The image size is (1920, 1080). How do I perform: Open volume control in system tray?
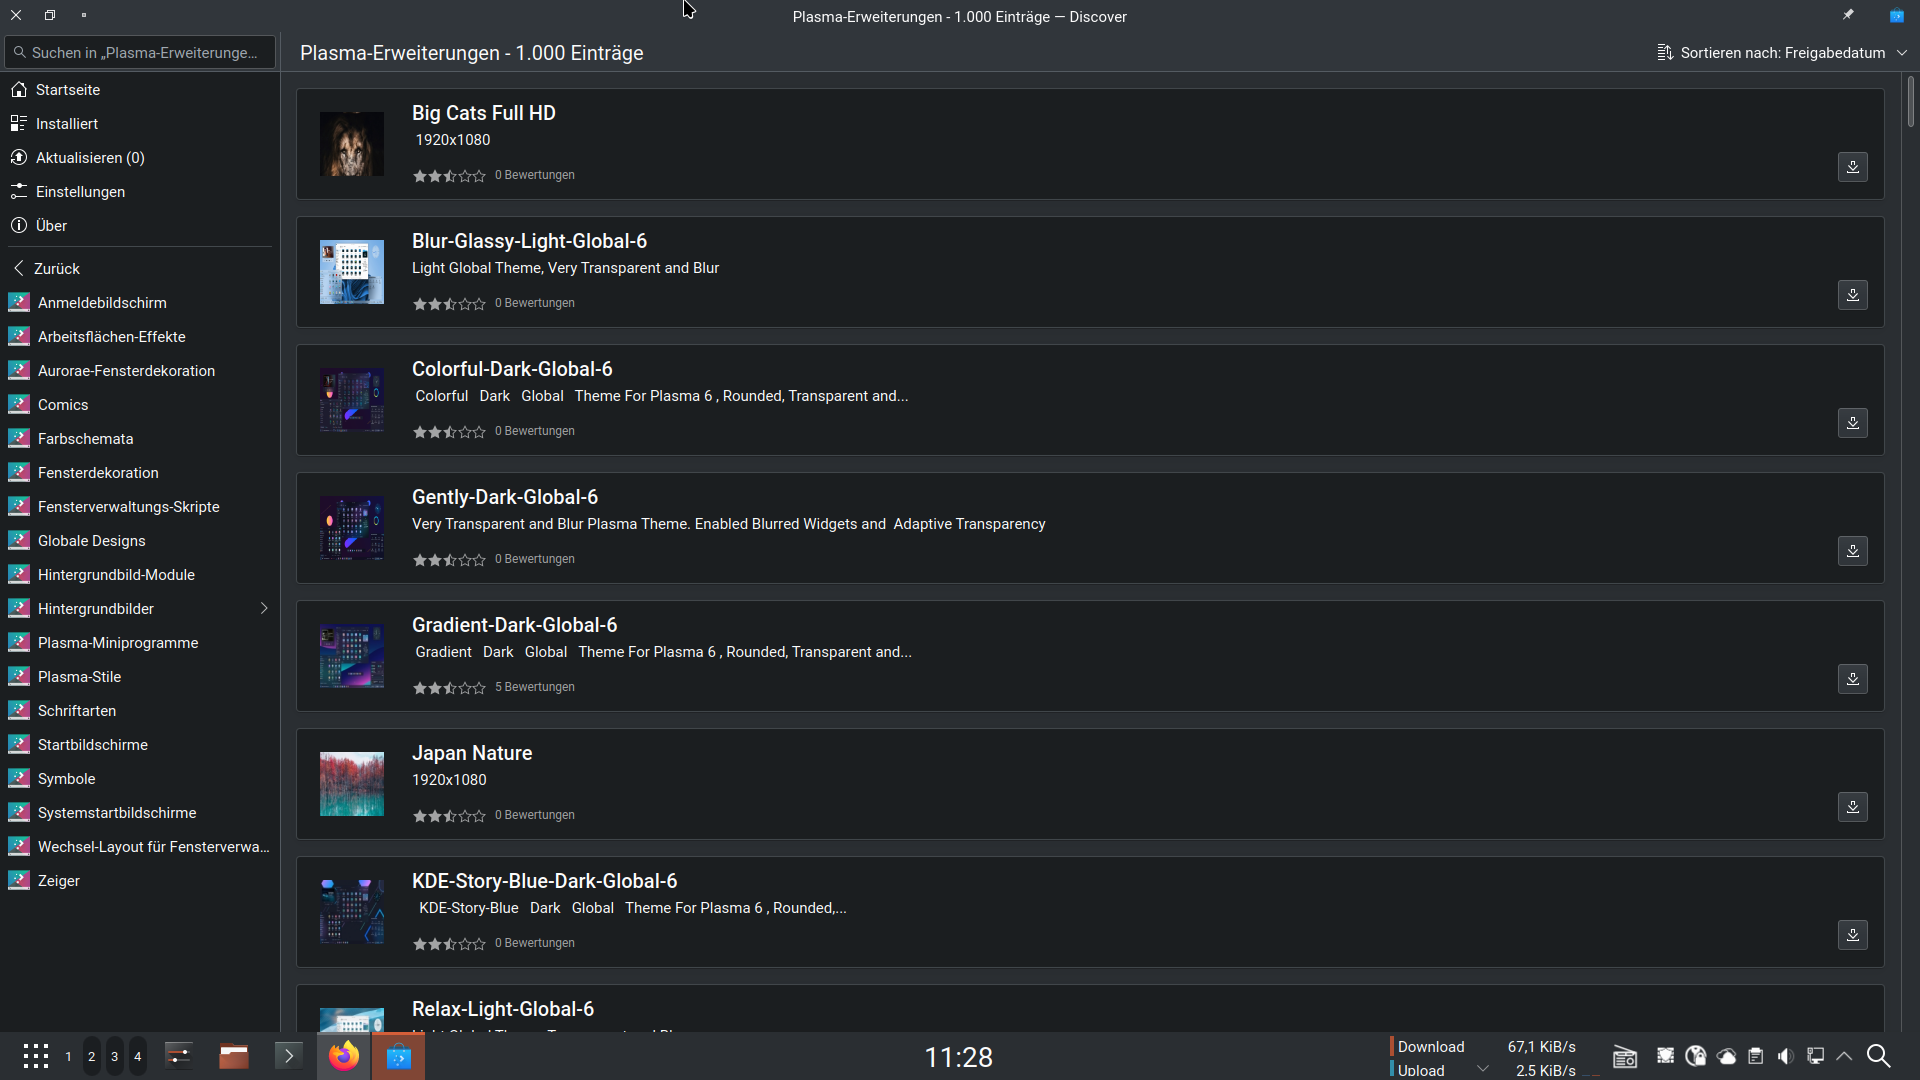pyautogui.click(x=1785, y=1056)
